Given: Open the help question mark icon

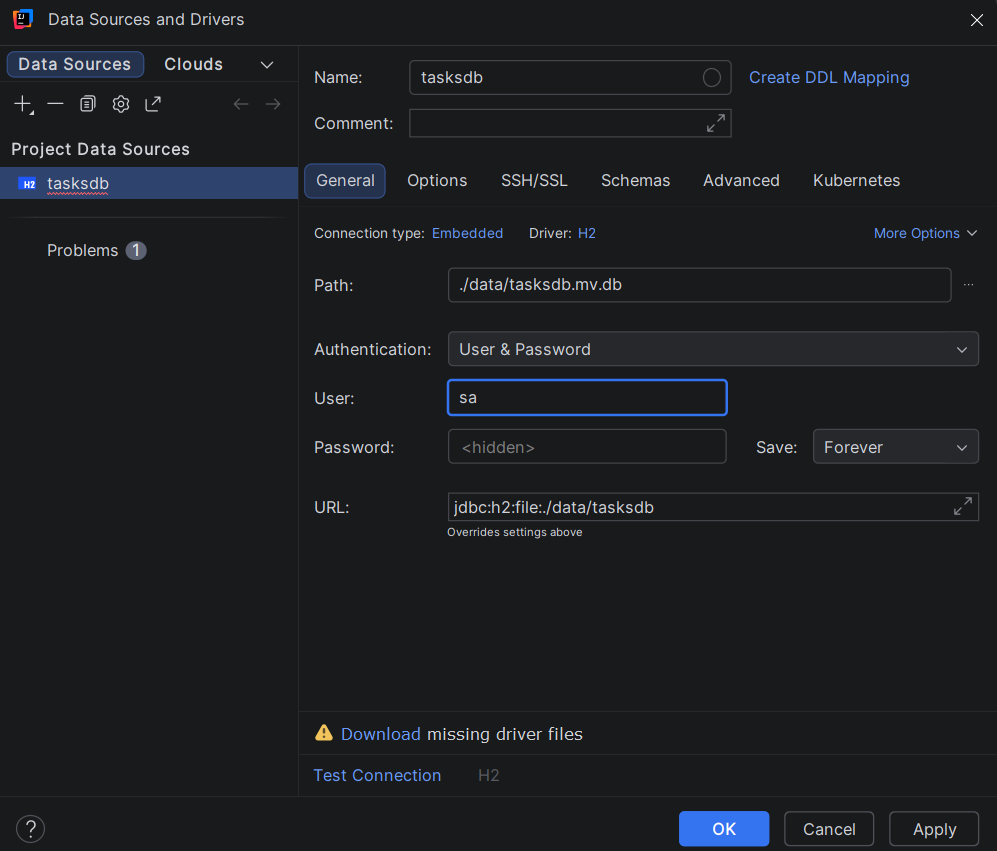Looking at the screenshot, I should [31, 829].
